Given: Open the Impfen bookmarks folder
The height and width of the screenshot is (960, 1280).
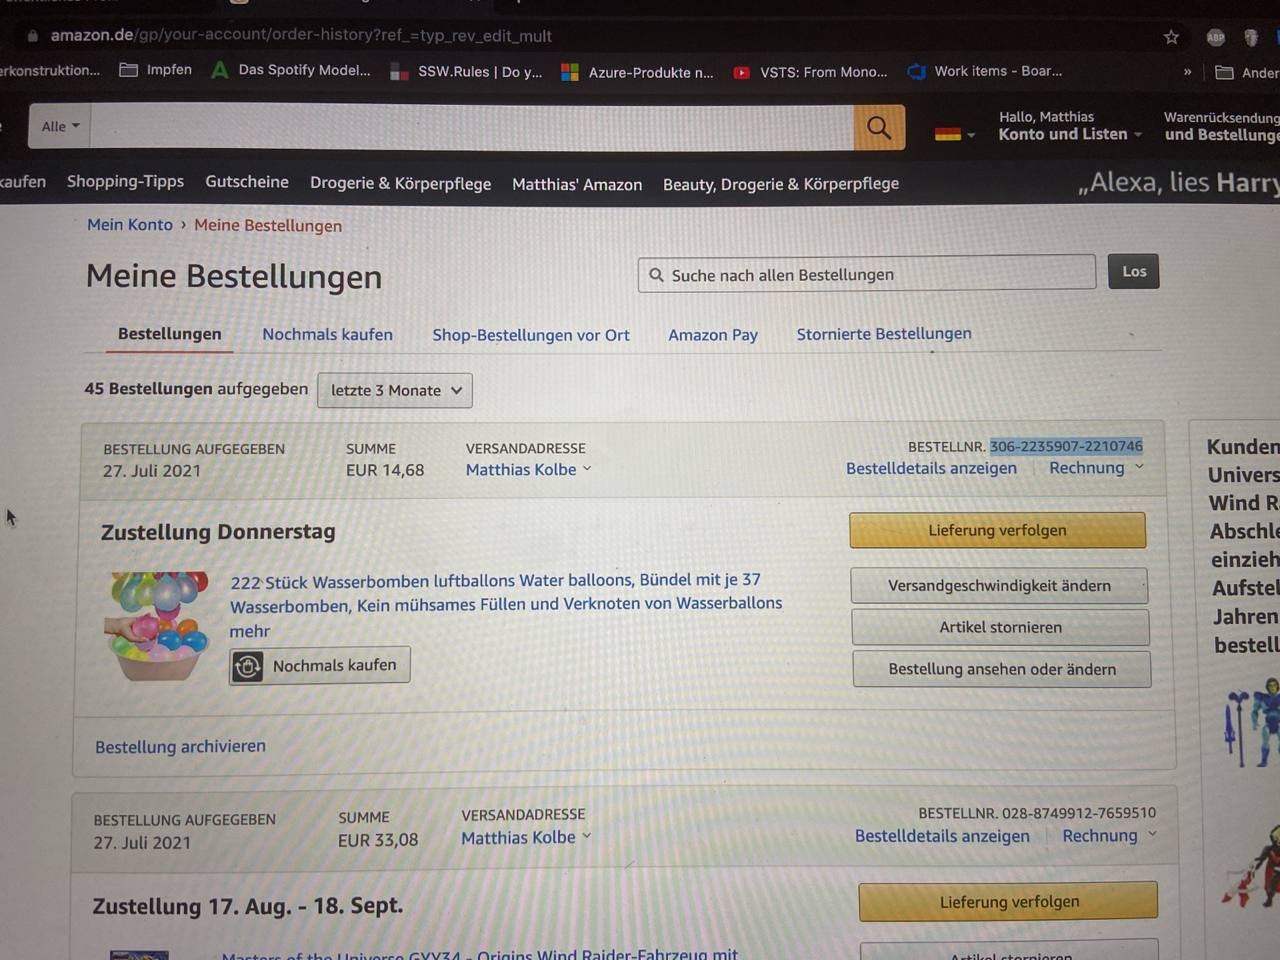Looking at the screenshot, I should [155, 70].
